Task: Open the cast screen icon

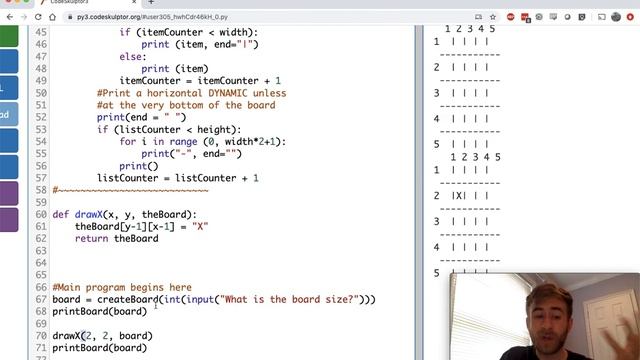Action: click(602, 17)
